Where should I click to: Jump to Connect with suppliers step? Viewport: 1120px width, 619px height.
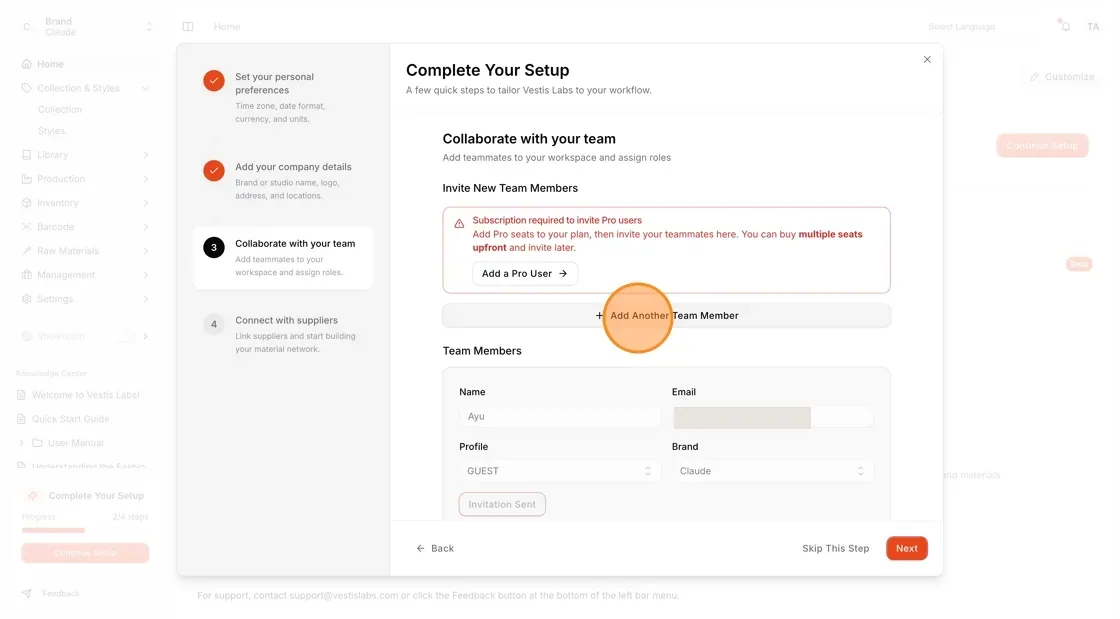(283, 334)
